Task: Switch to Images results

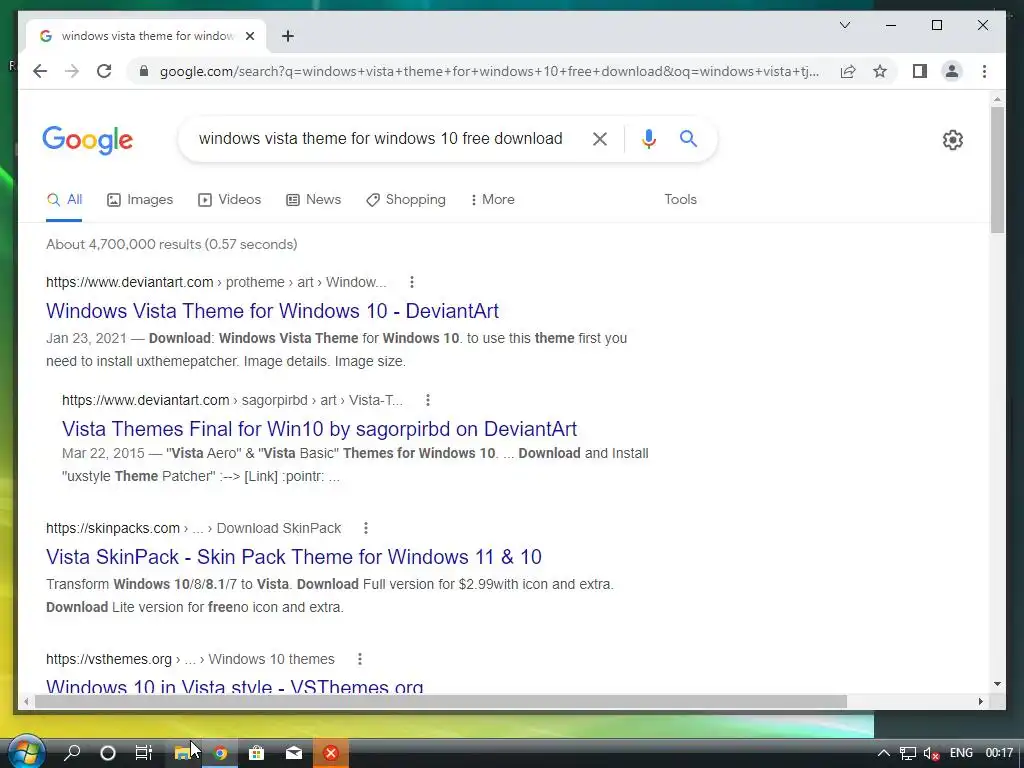Action: click(140, 199)
